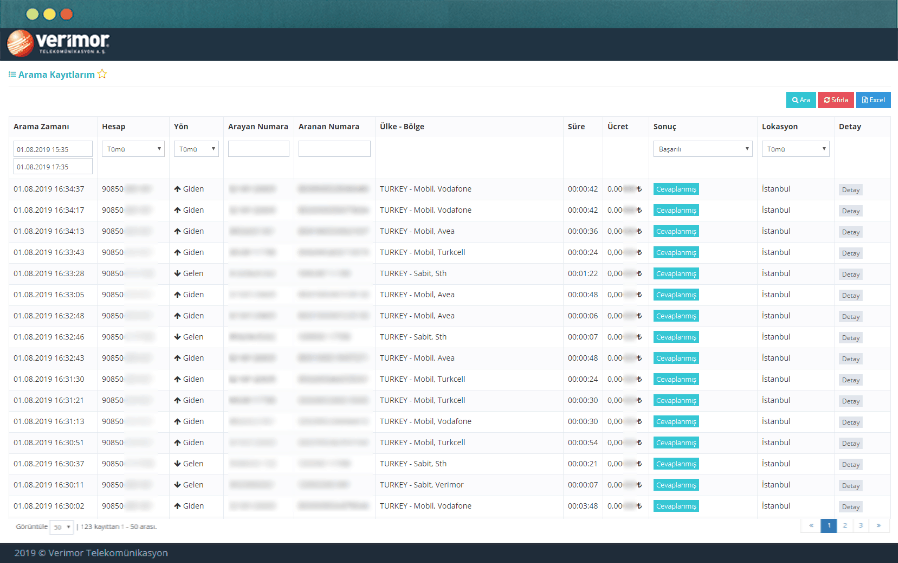898x563 pixels.
Task: Focus the Aranan Numara filter input
Action: 334,149
